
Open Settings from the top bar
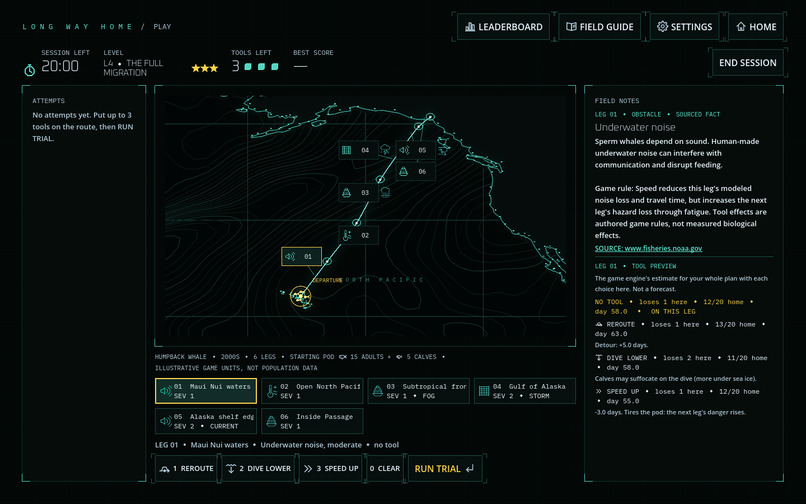click(x=684, y=27)
